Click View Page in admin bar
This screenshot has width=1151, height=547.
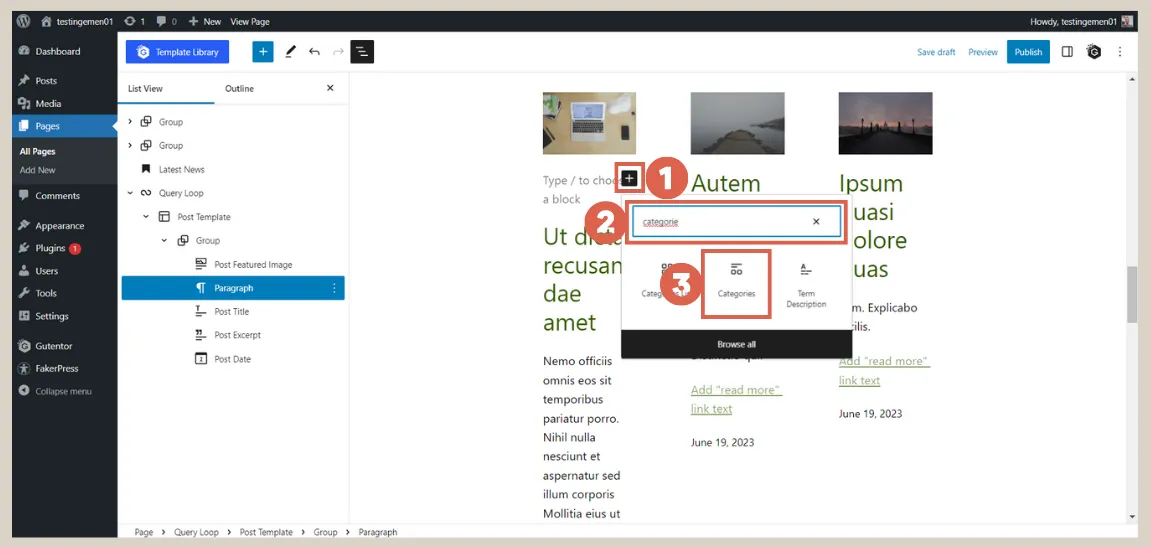coord(250,21)
